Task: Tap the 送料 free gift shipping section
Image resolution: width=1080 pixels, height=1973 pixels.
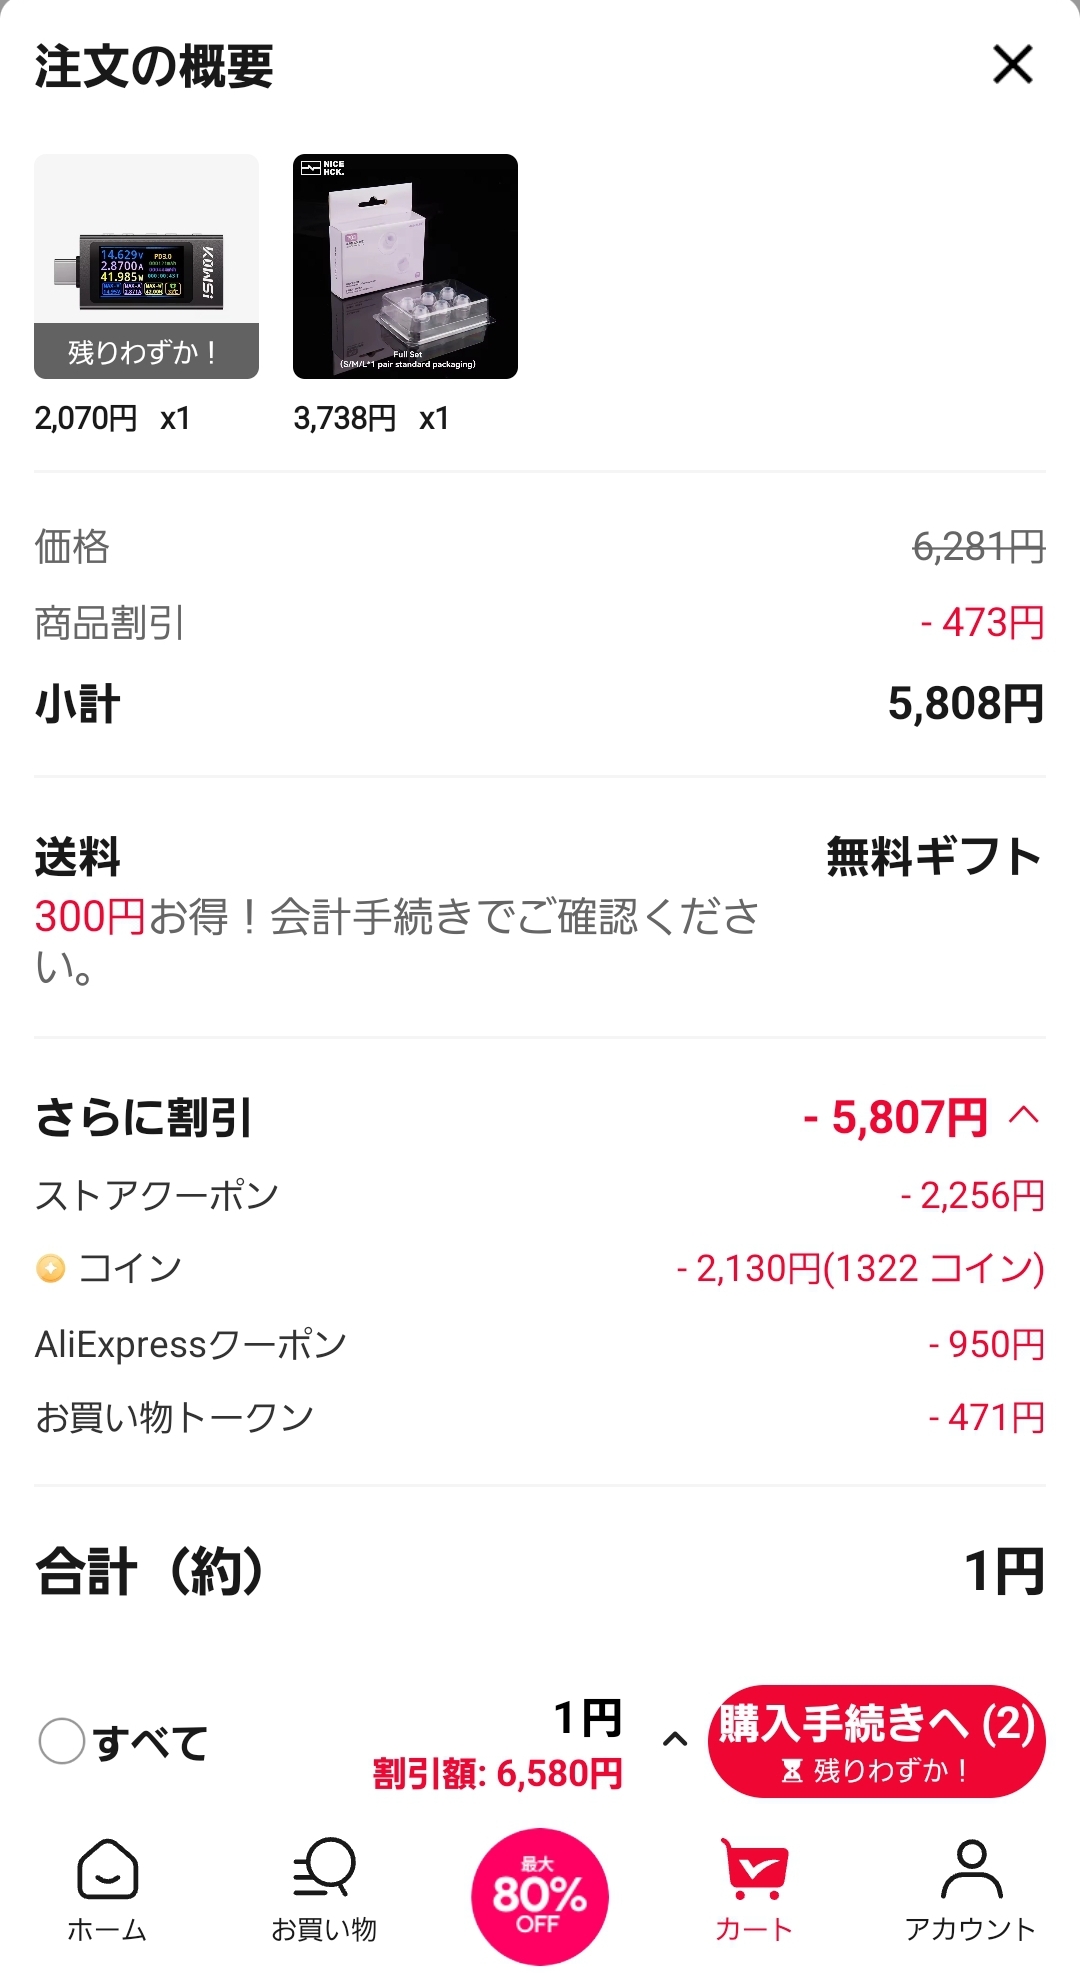Action: point(540,908)
